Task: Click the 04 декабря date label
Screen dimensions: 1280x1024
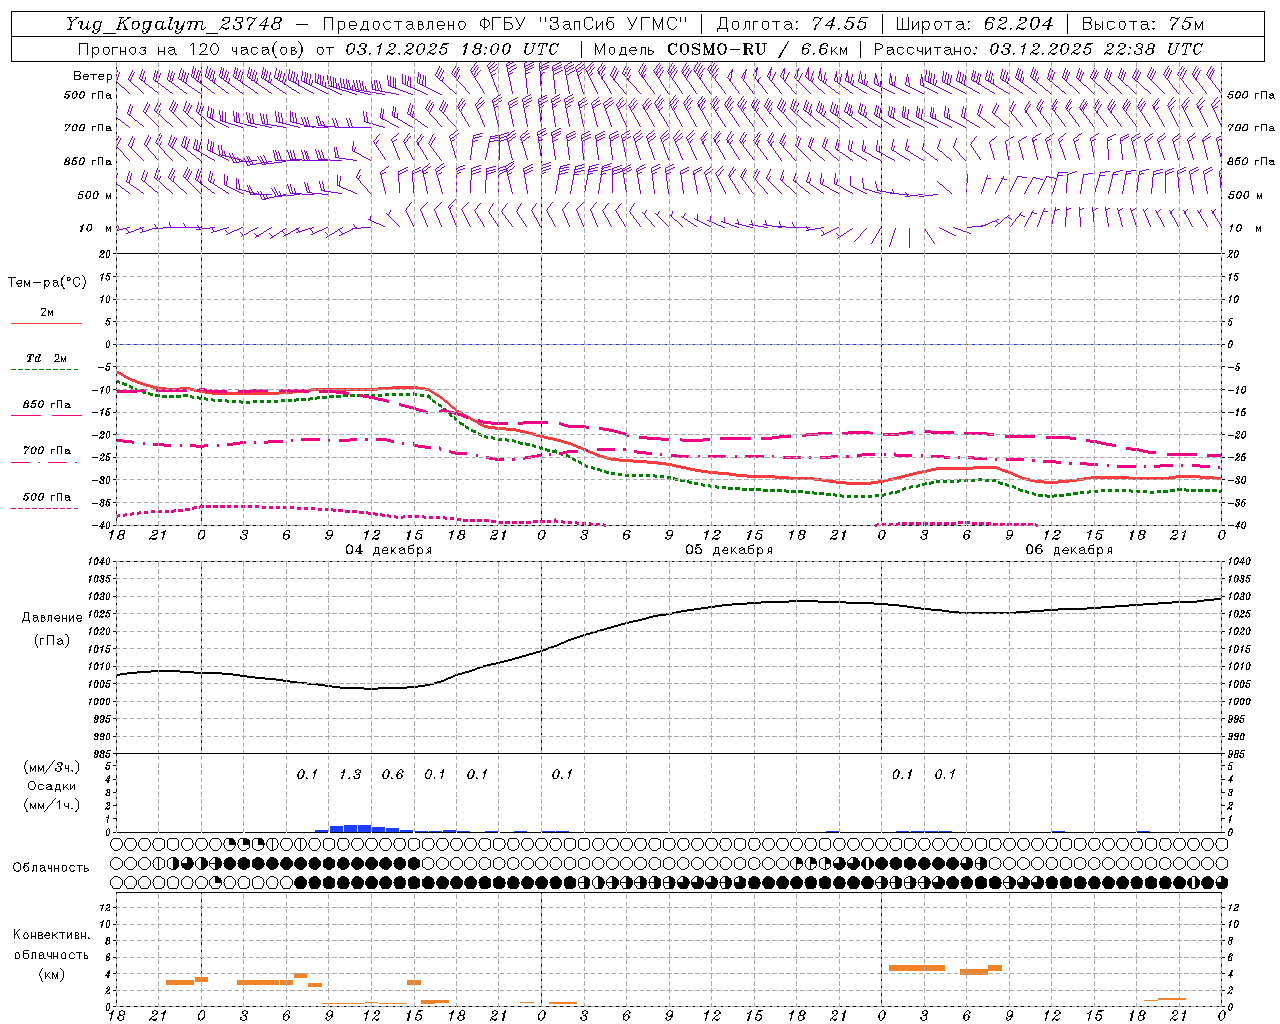Action: [x=389, y=550]
